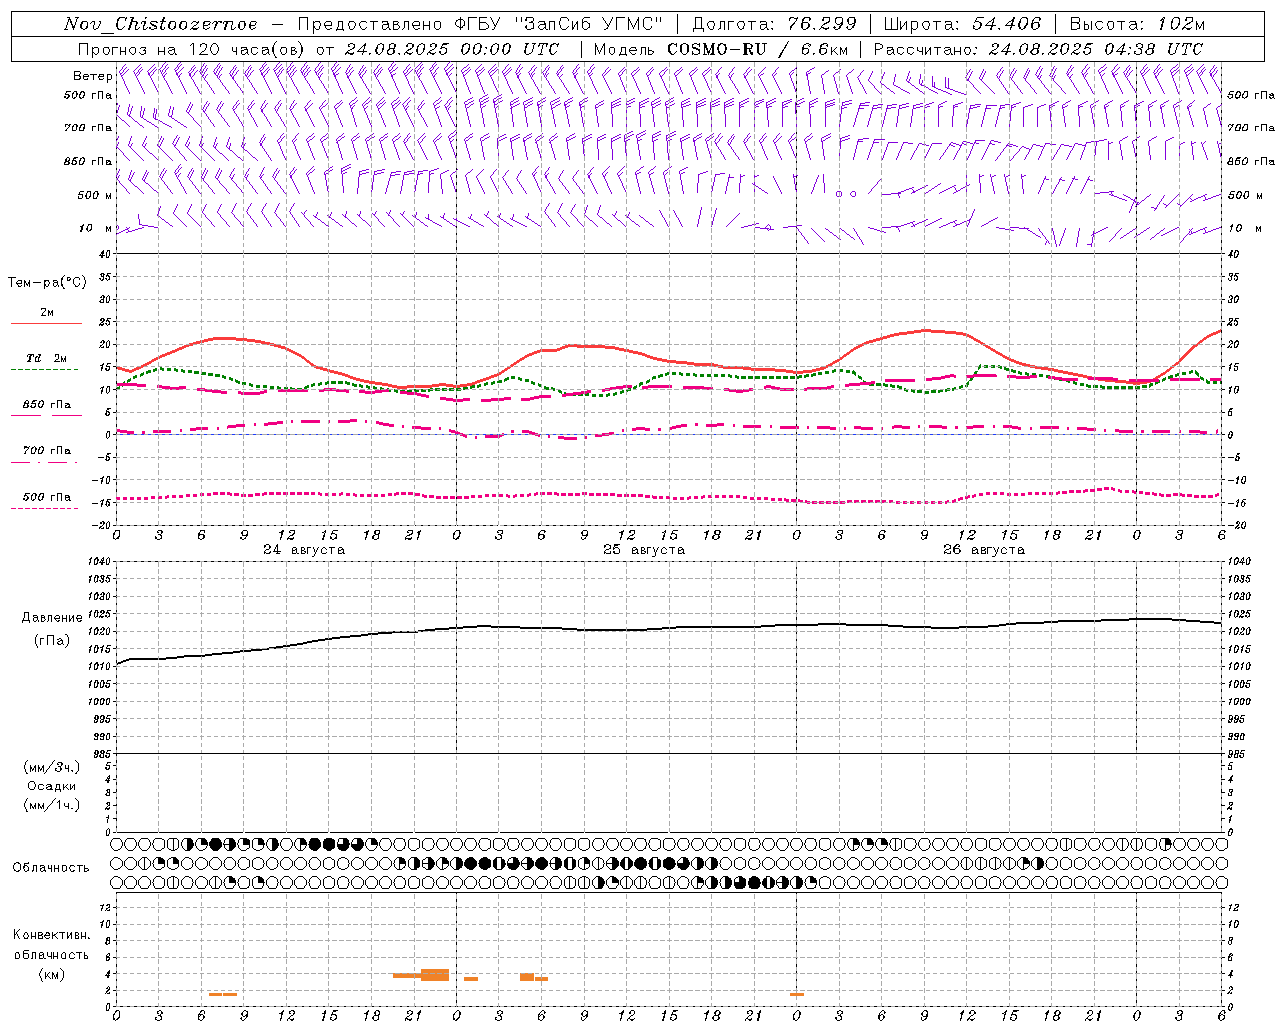Click the two small circle calm-wind symbols
Image resolution: width=1280 pixels, height=1024 pixels.
click(x=846, y=194)
